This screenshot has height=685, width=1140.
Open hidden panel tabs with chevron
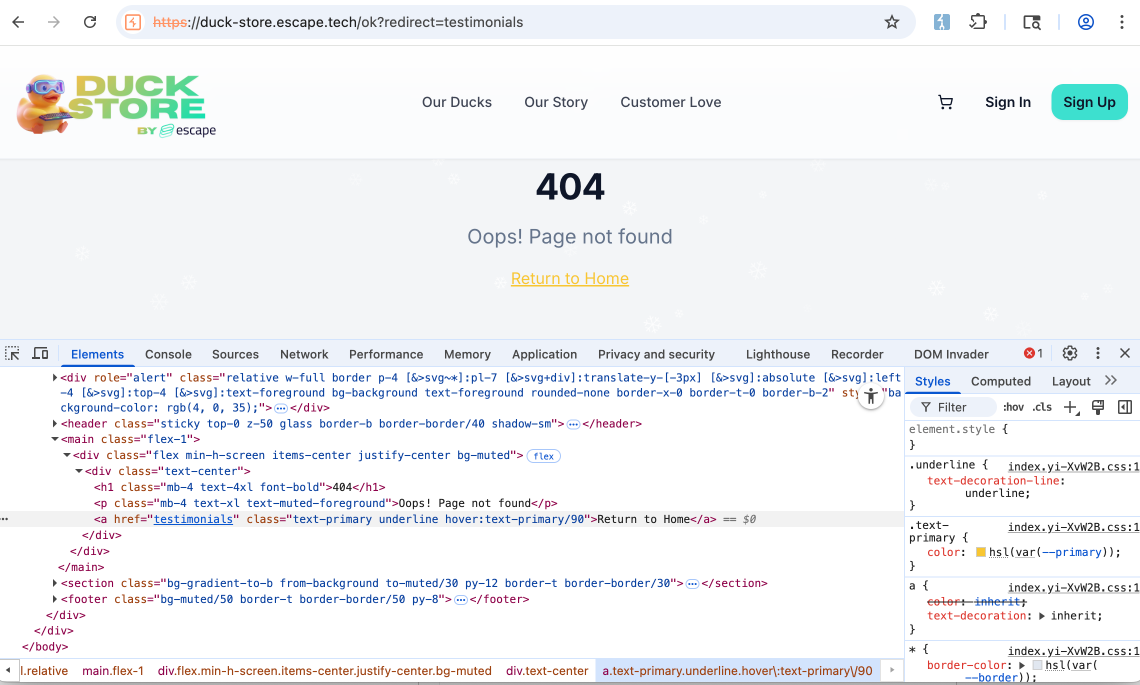(1108, 380)
